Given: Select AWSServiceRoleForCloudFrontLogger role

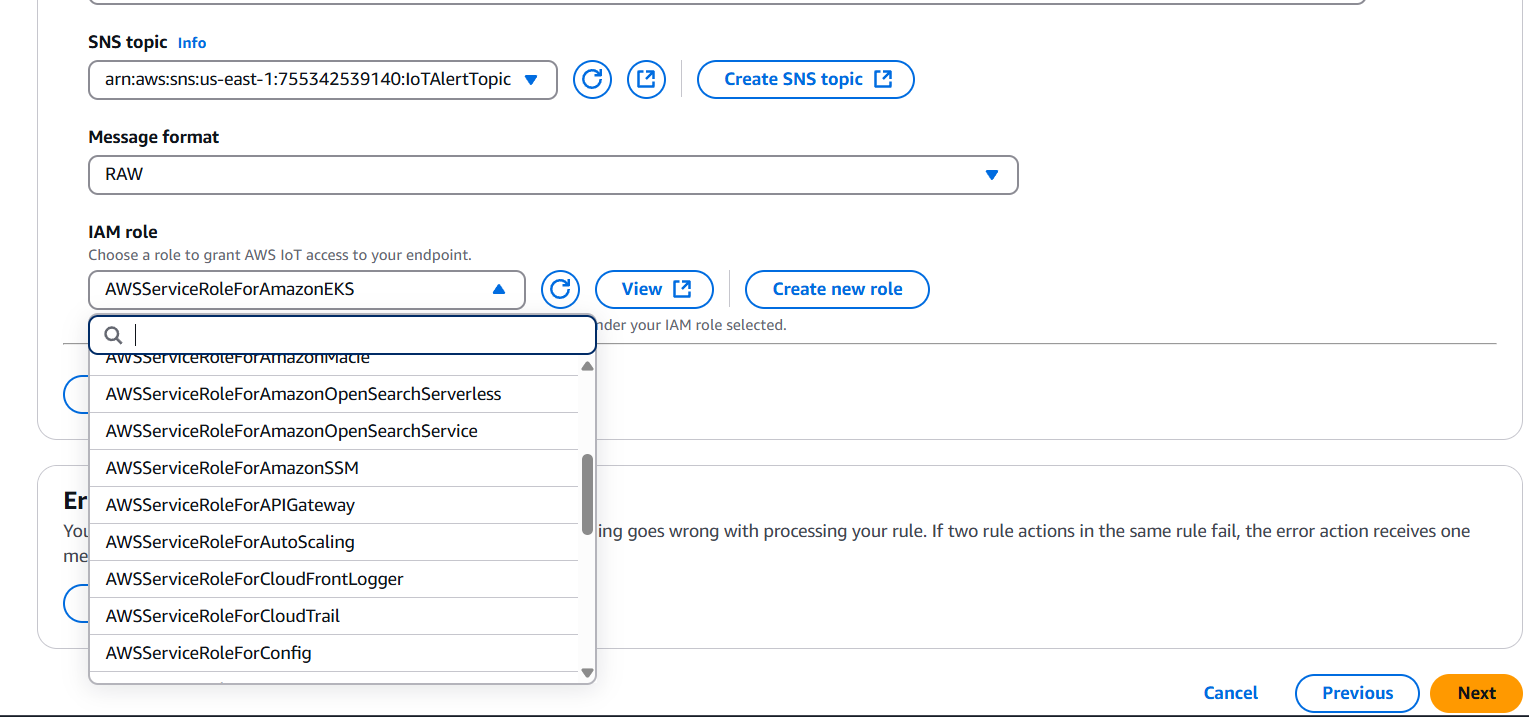Looking at the screenshot, I should [x=334, y=579].
